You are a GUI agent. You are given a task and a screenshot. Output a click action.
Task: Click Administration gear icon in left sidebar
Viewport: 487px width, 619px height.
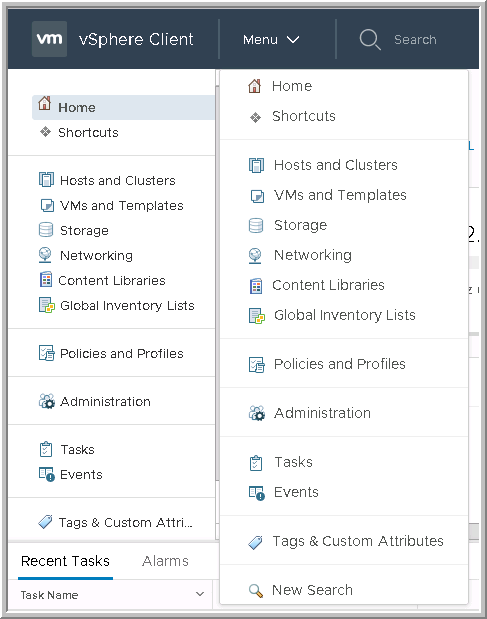click(47, 401)
